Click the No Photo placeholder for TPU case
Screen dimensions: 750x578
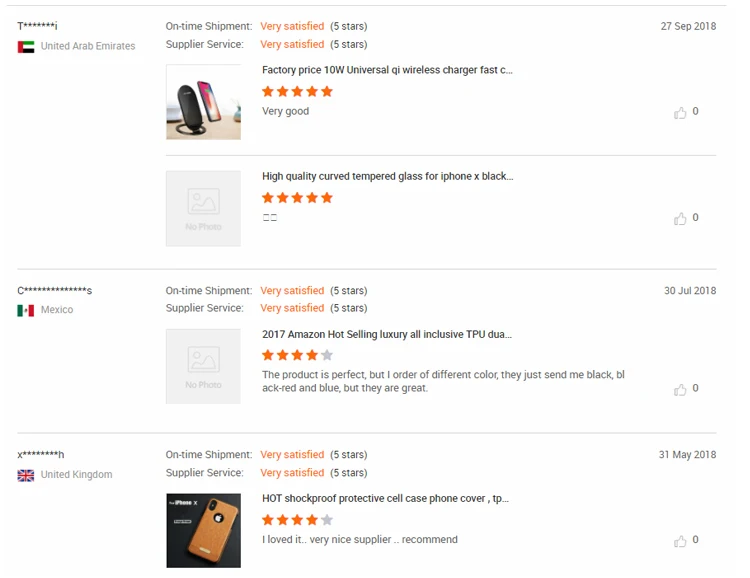[x=203, y=366]
